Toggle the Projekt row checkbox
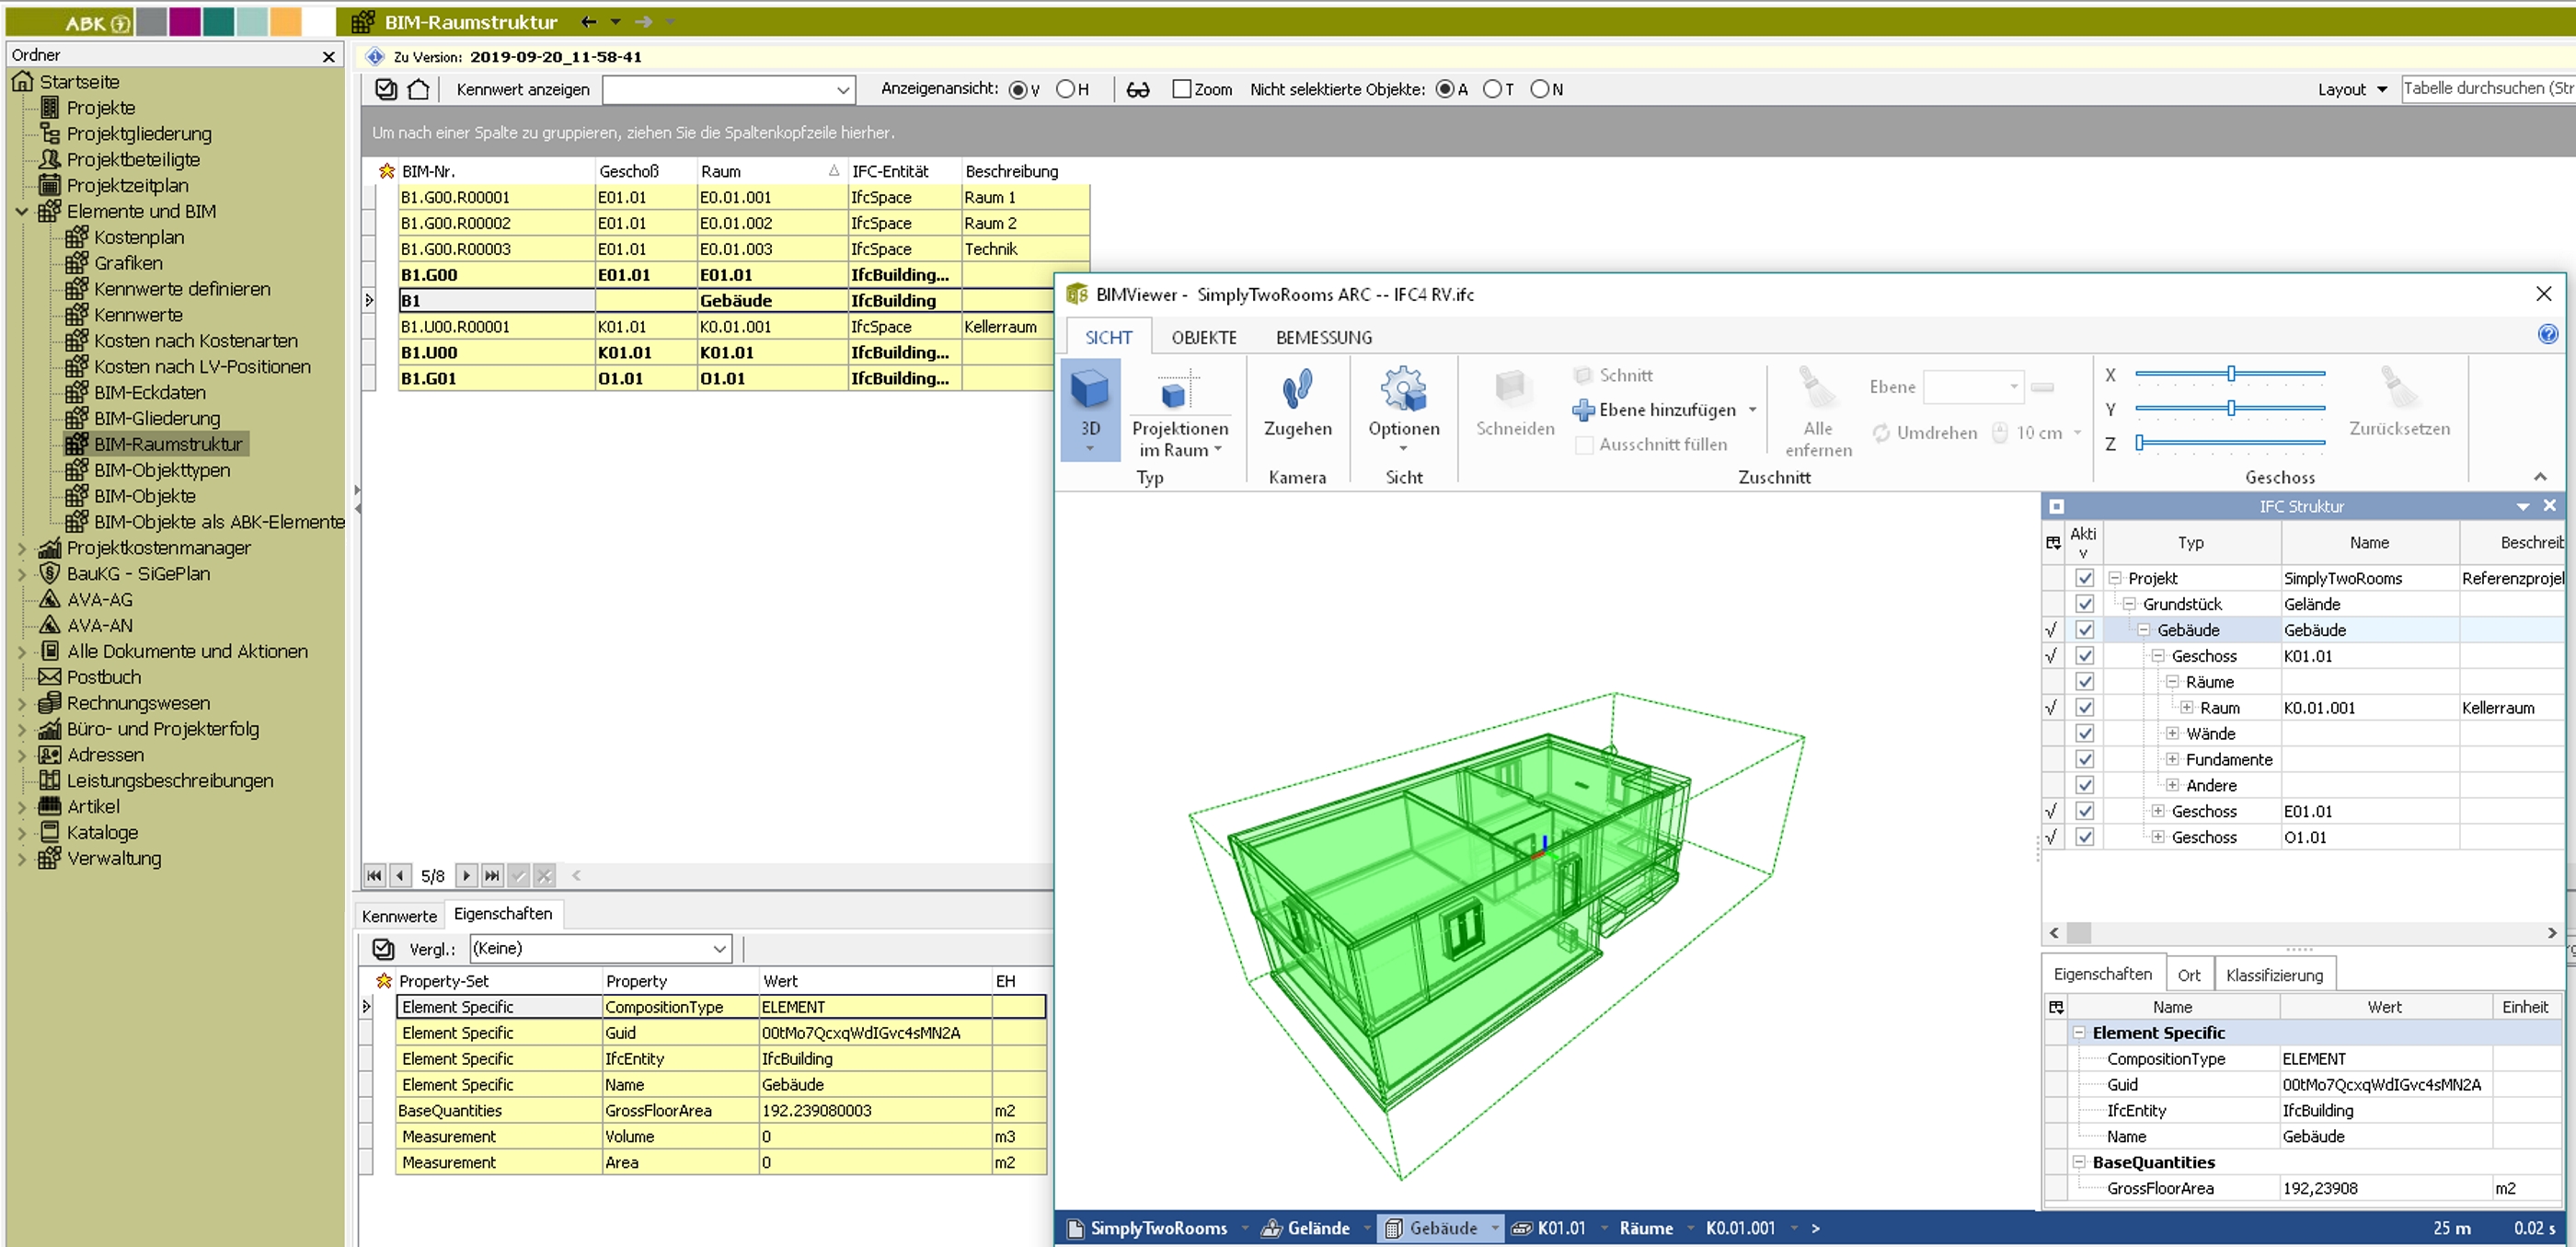 pyautogui.click(x=2084, y=578)
